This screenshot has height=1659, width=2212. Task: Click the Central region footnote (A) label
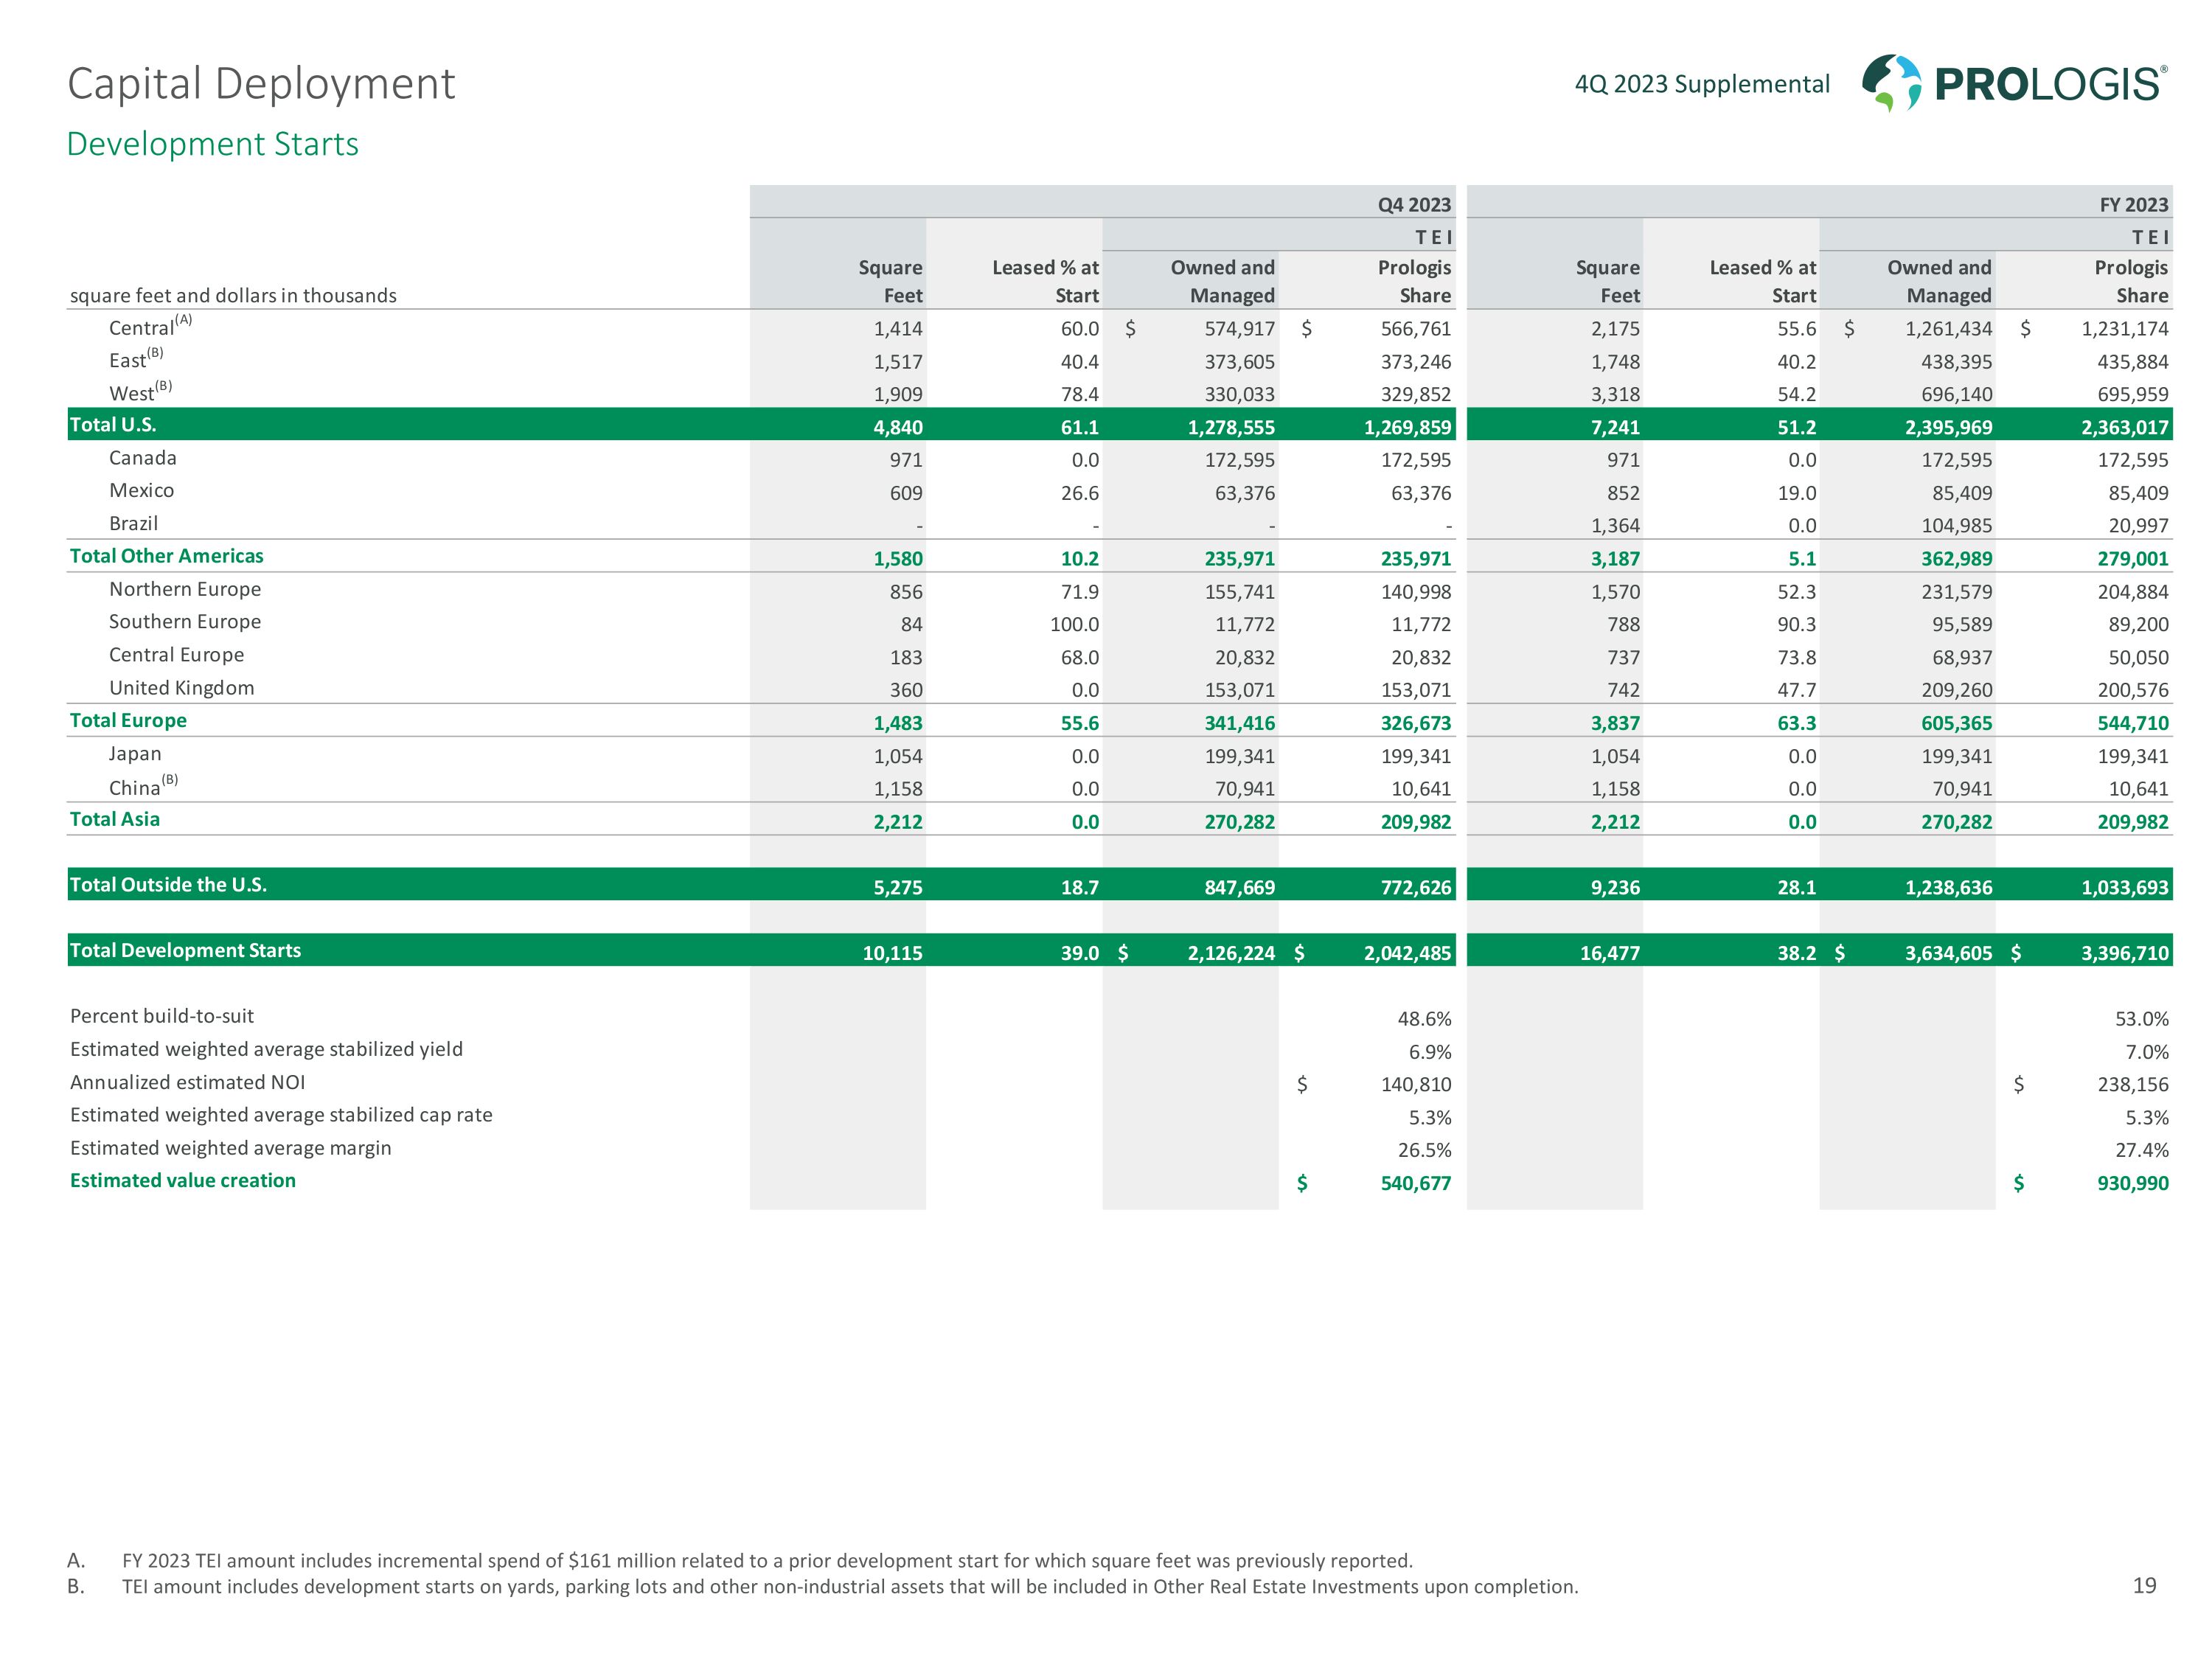pyautogui.click(x=150, y=327)
